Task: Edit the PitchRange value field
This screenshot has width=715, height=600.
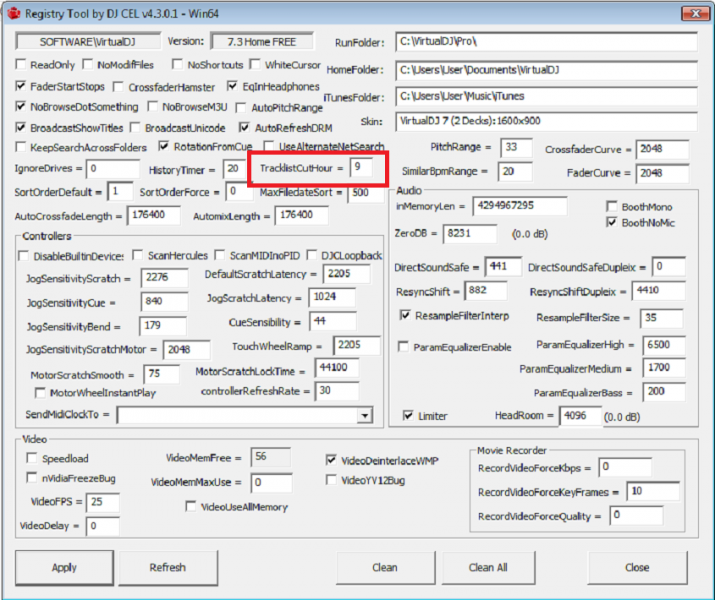Action: (x=516, y=148)
